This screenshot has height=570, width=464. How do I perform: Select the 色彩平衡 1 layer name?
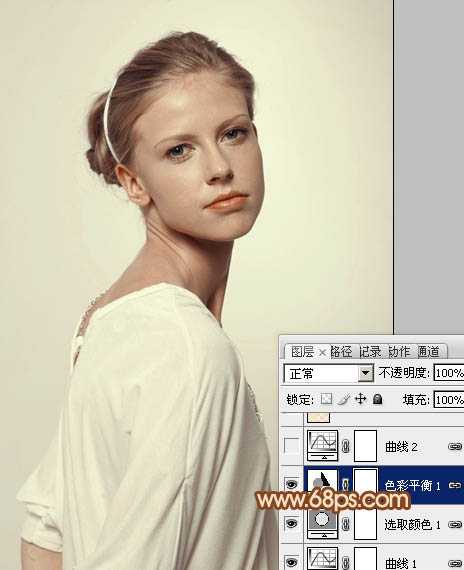pyautogui.click(x=412, y=485)
